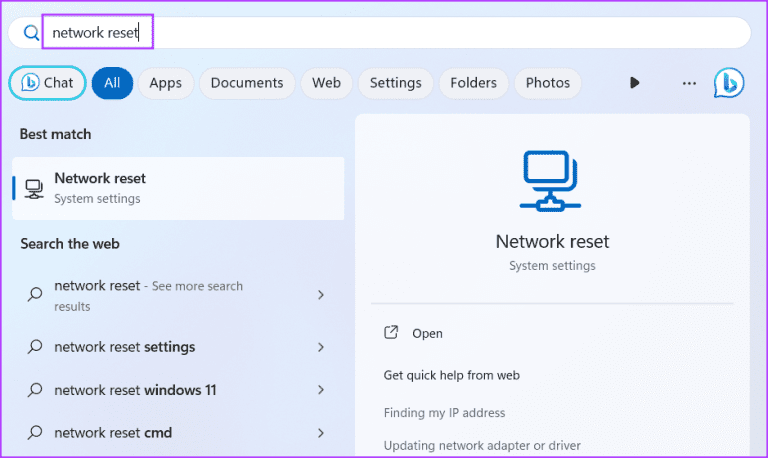Open the three-dots more options menu
This screenshot has height=458, width=768.
click(x=689, y=83)
